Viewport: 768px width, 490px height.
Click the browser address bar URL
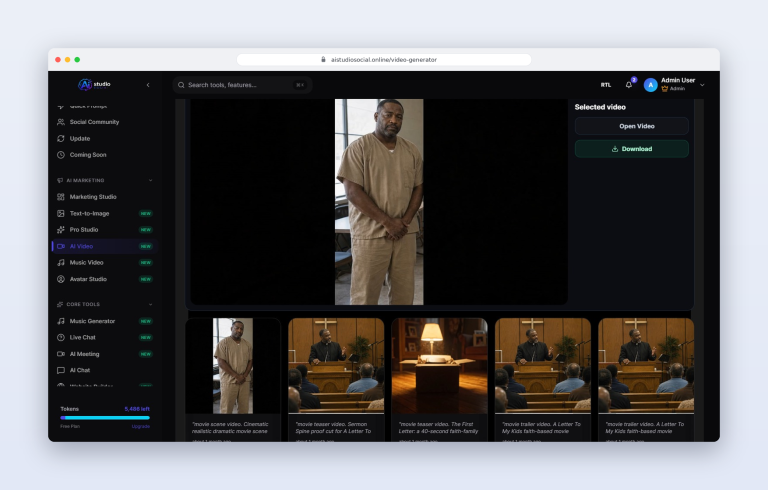tap(384, 60)
